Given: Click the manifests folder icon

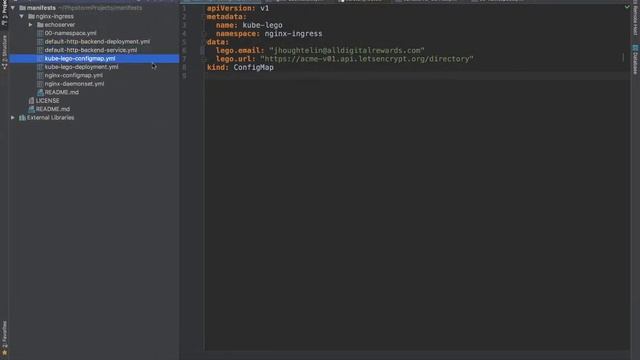Looking at the screenshot, I should [22, 8].
